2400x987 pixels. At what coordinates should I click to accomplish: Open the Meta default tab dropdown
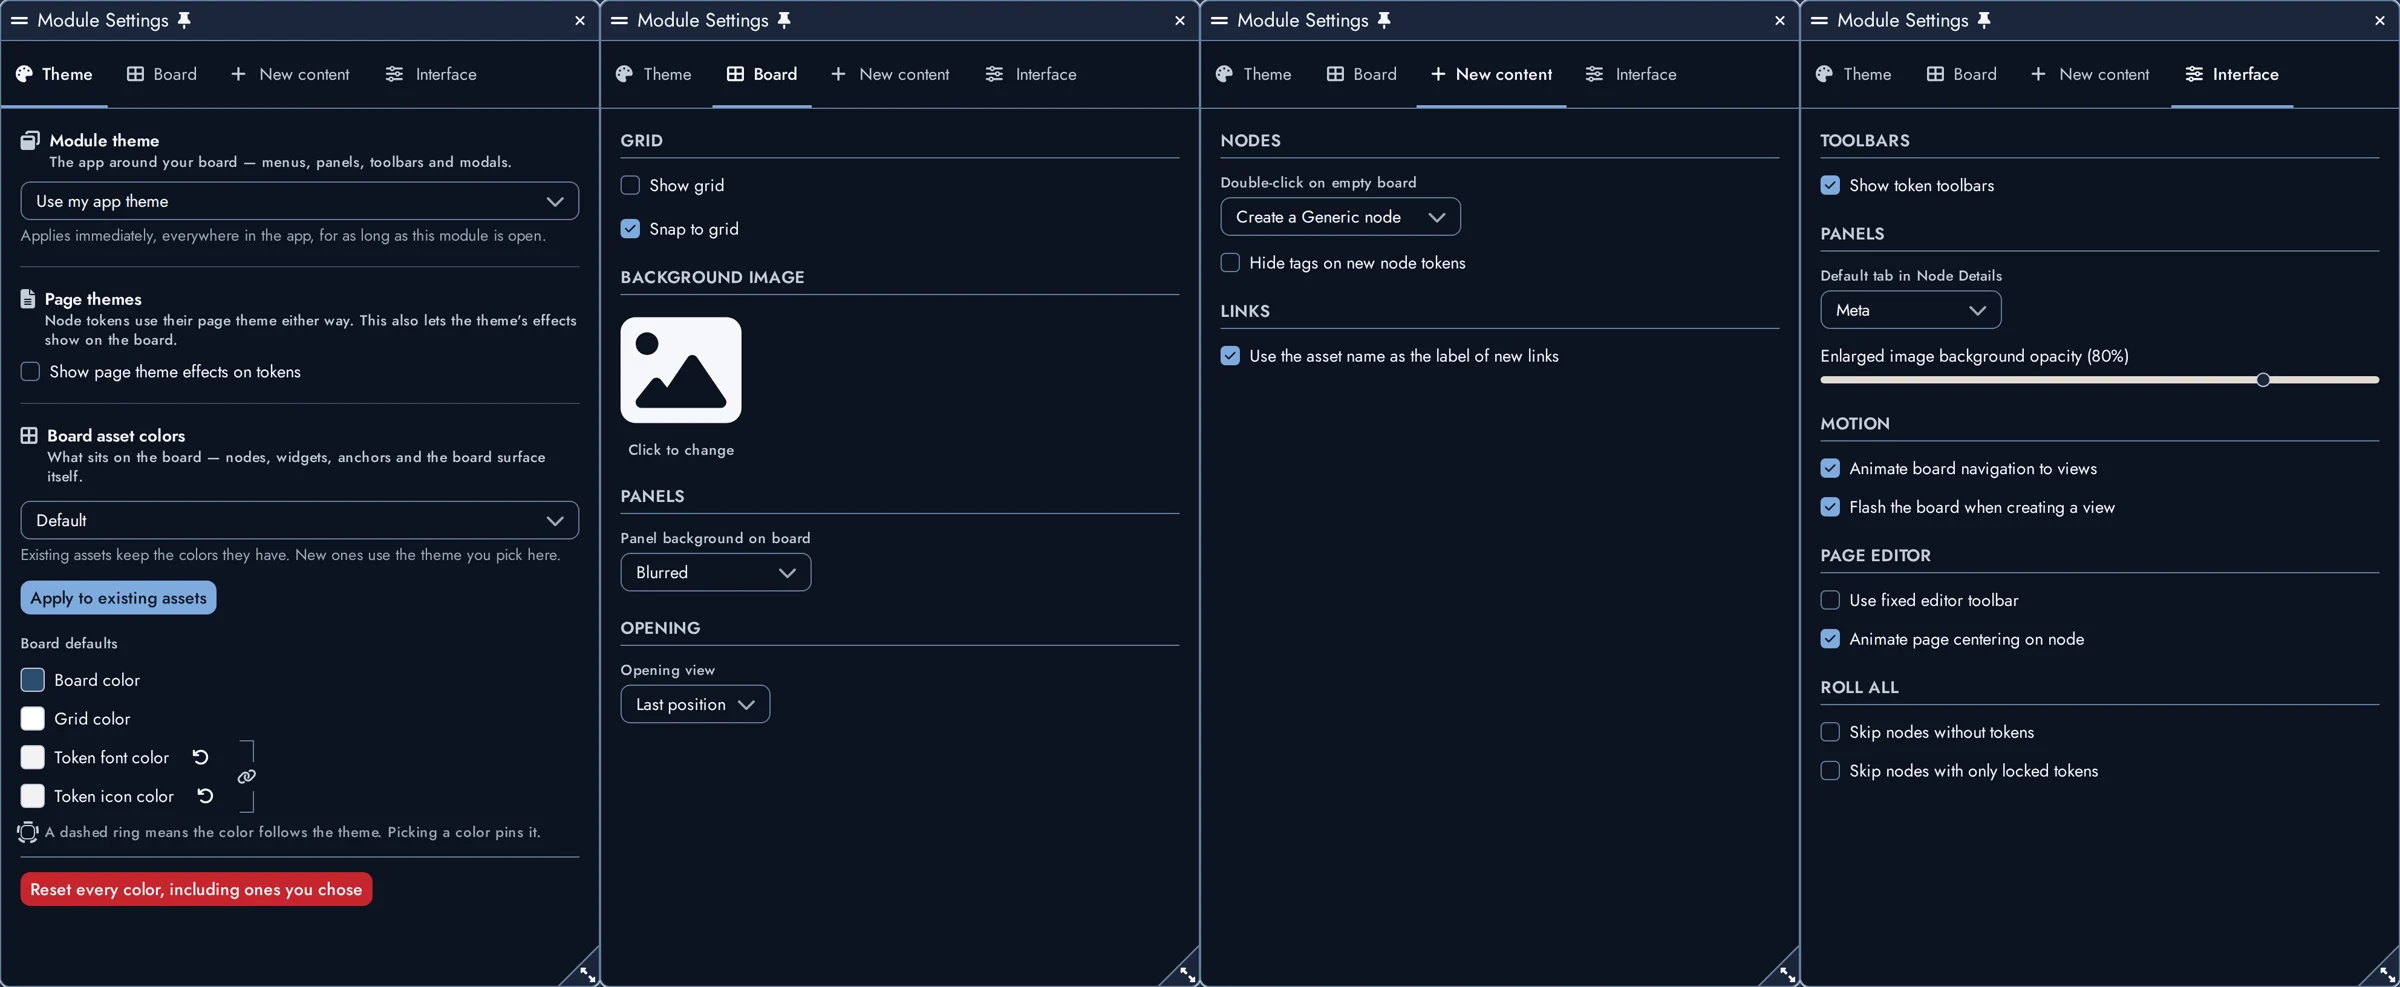[1910, 310]
